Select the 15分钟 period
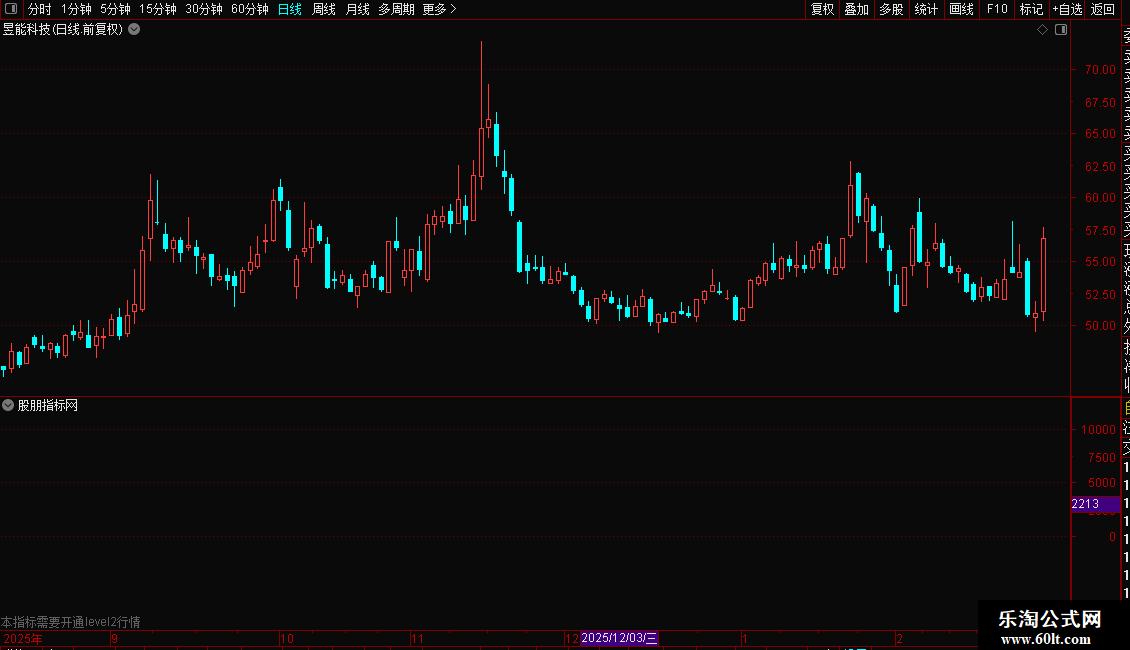The width and height of the screenshot is (1130, 650). click(158, 9)
